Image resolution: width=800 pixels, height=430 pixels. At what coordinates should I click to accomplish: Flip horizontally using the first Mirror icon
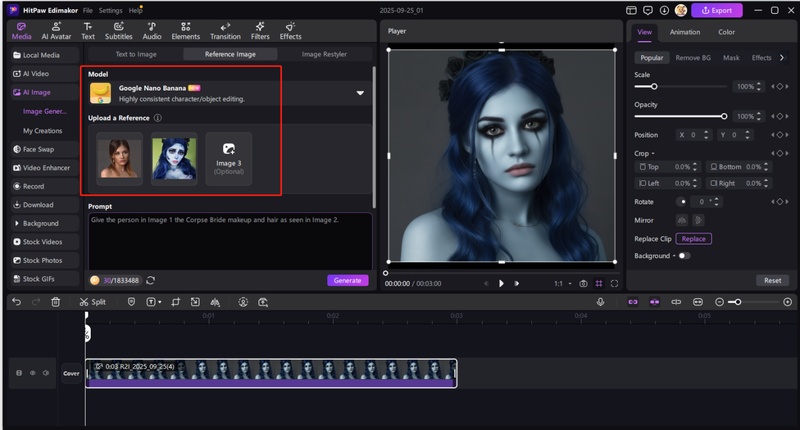[x=682, y=220]
